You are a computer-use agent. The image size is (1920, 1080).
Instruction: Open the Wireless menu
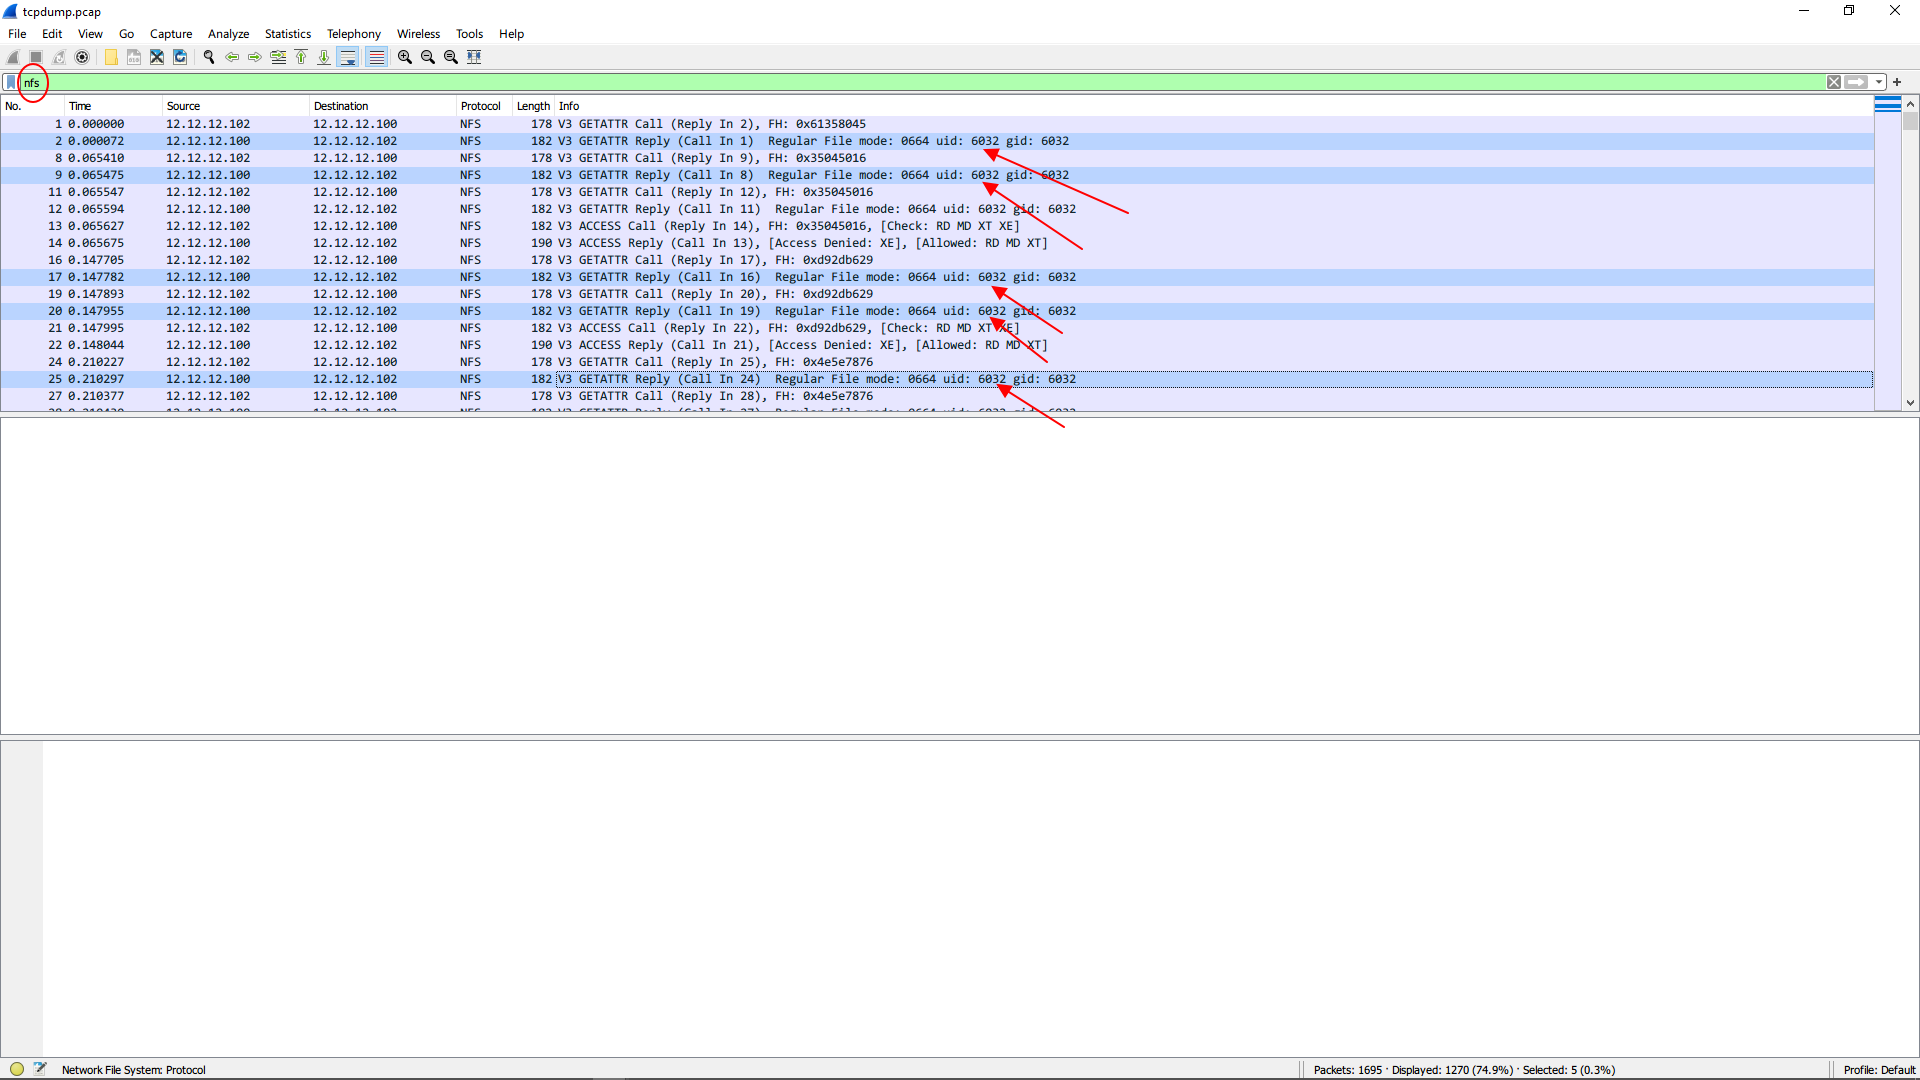click(x=418, y=34)
